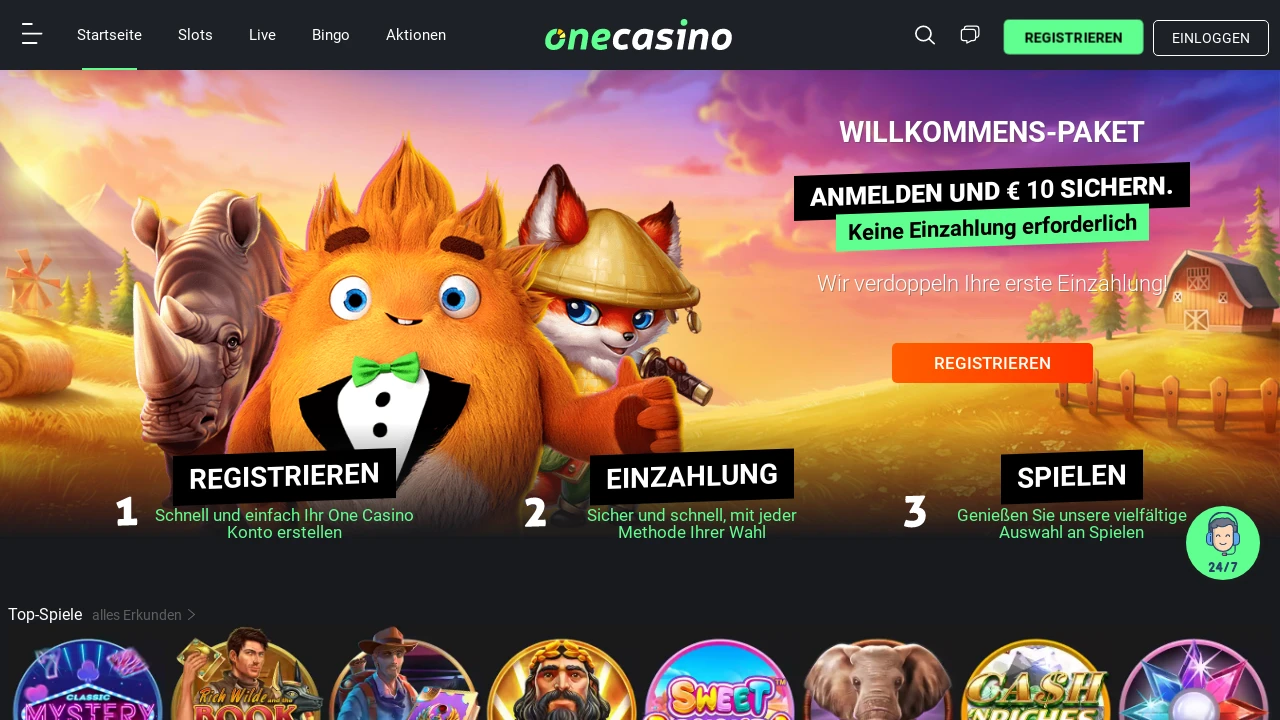Viewport: 1280px width, 720px height.
Task: Open the Classic Mystery game thumbnail
Action: pos(88,680)
